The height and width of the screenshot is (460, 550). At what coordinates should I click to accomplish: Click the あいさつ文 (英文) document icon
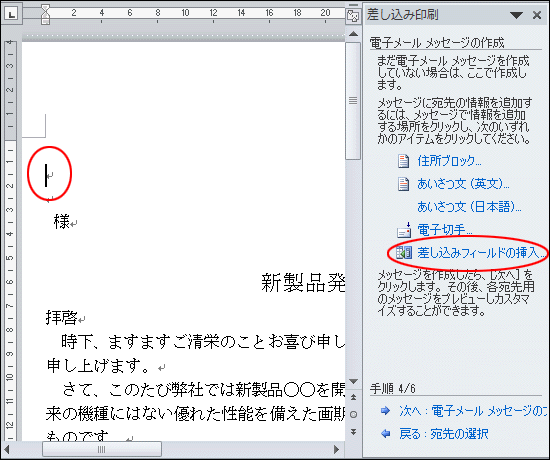(403, 184)
